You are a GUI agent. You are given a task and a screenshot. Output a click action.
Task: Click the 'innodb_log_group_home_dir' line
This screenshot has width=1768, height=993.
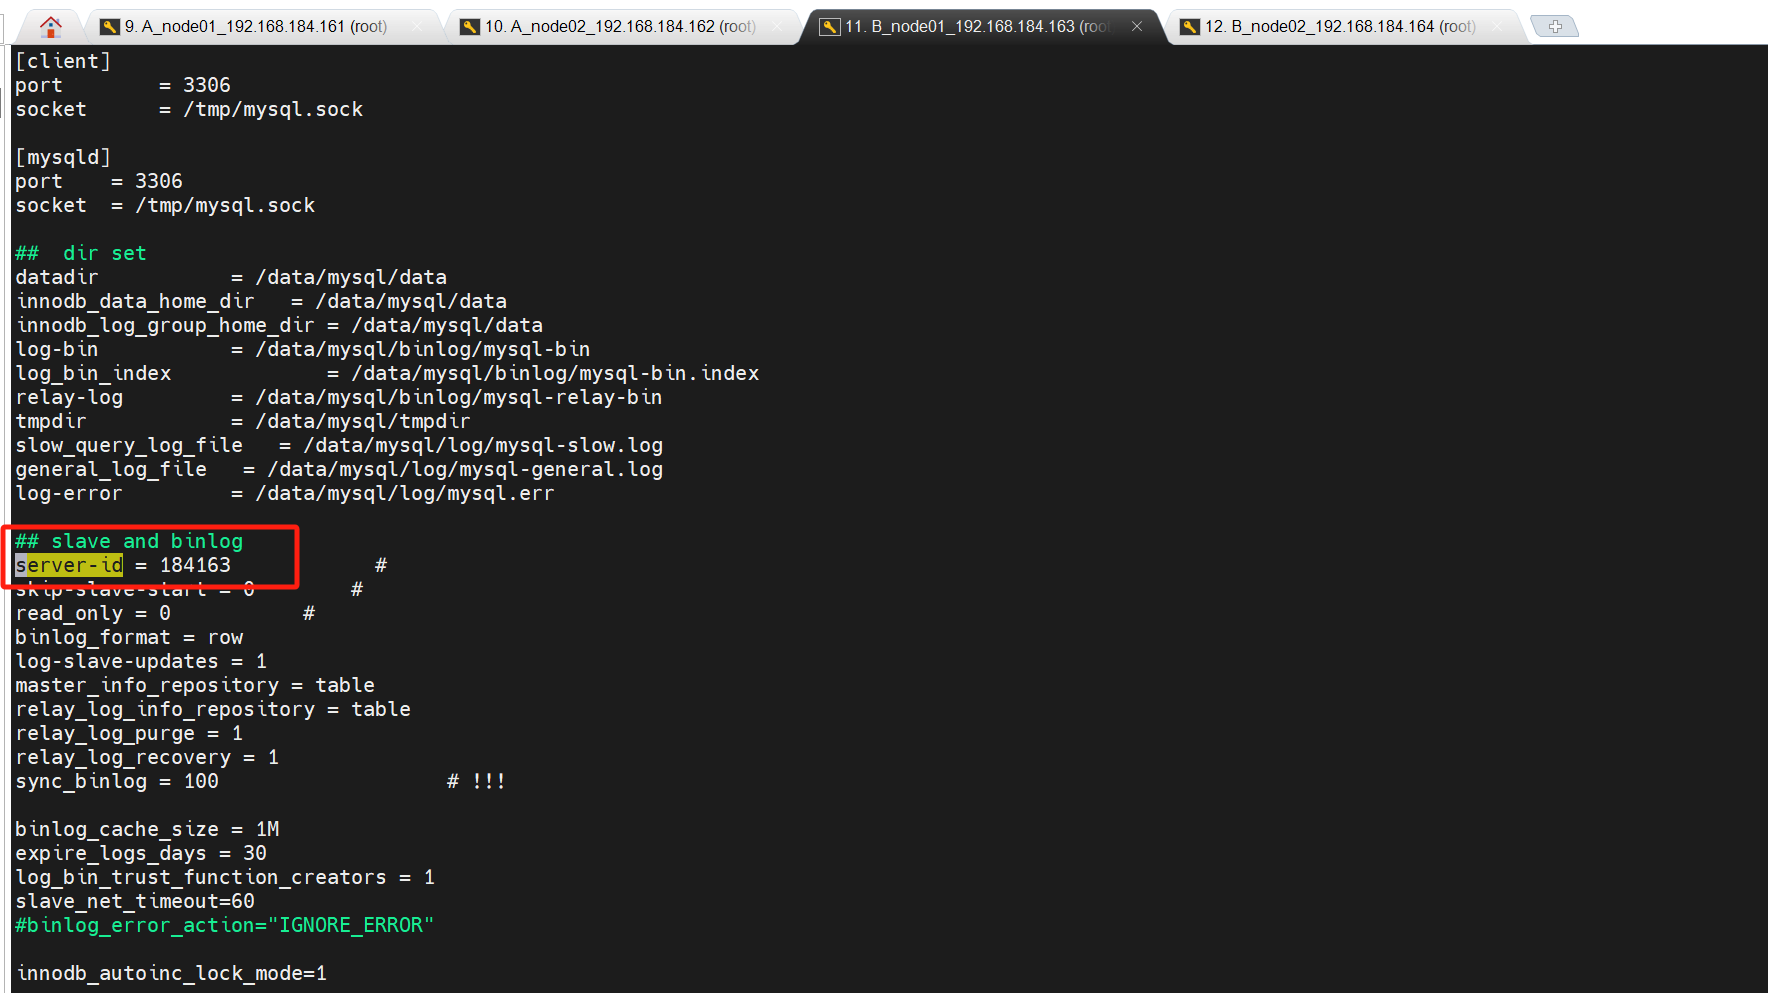point(279,325)
